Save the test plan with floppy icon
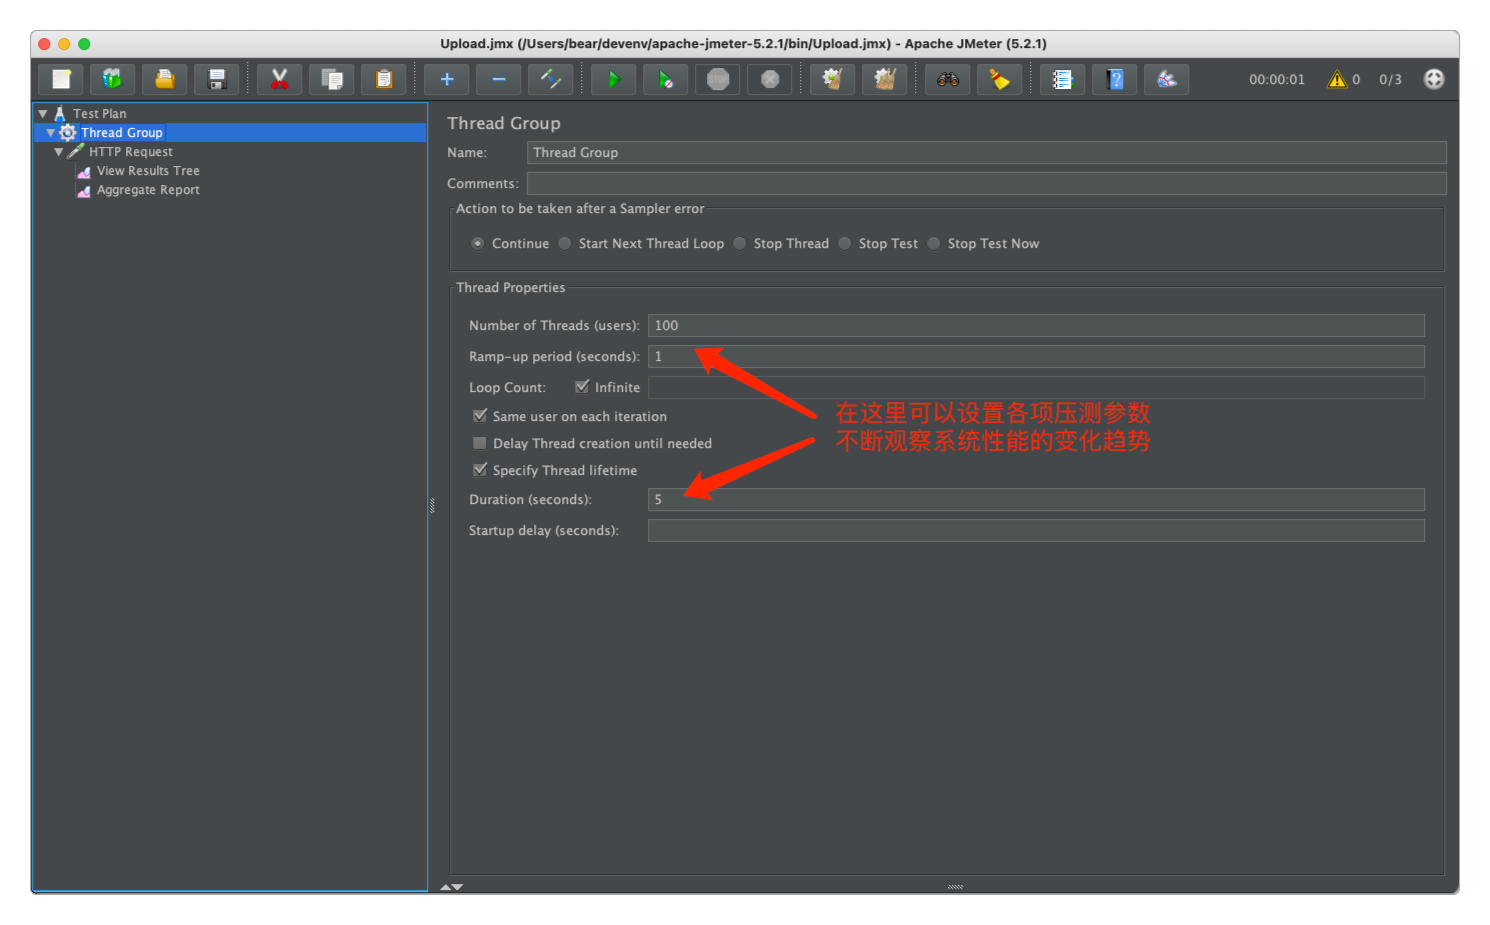 (x=216, y=79)
